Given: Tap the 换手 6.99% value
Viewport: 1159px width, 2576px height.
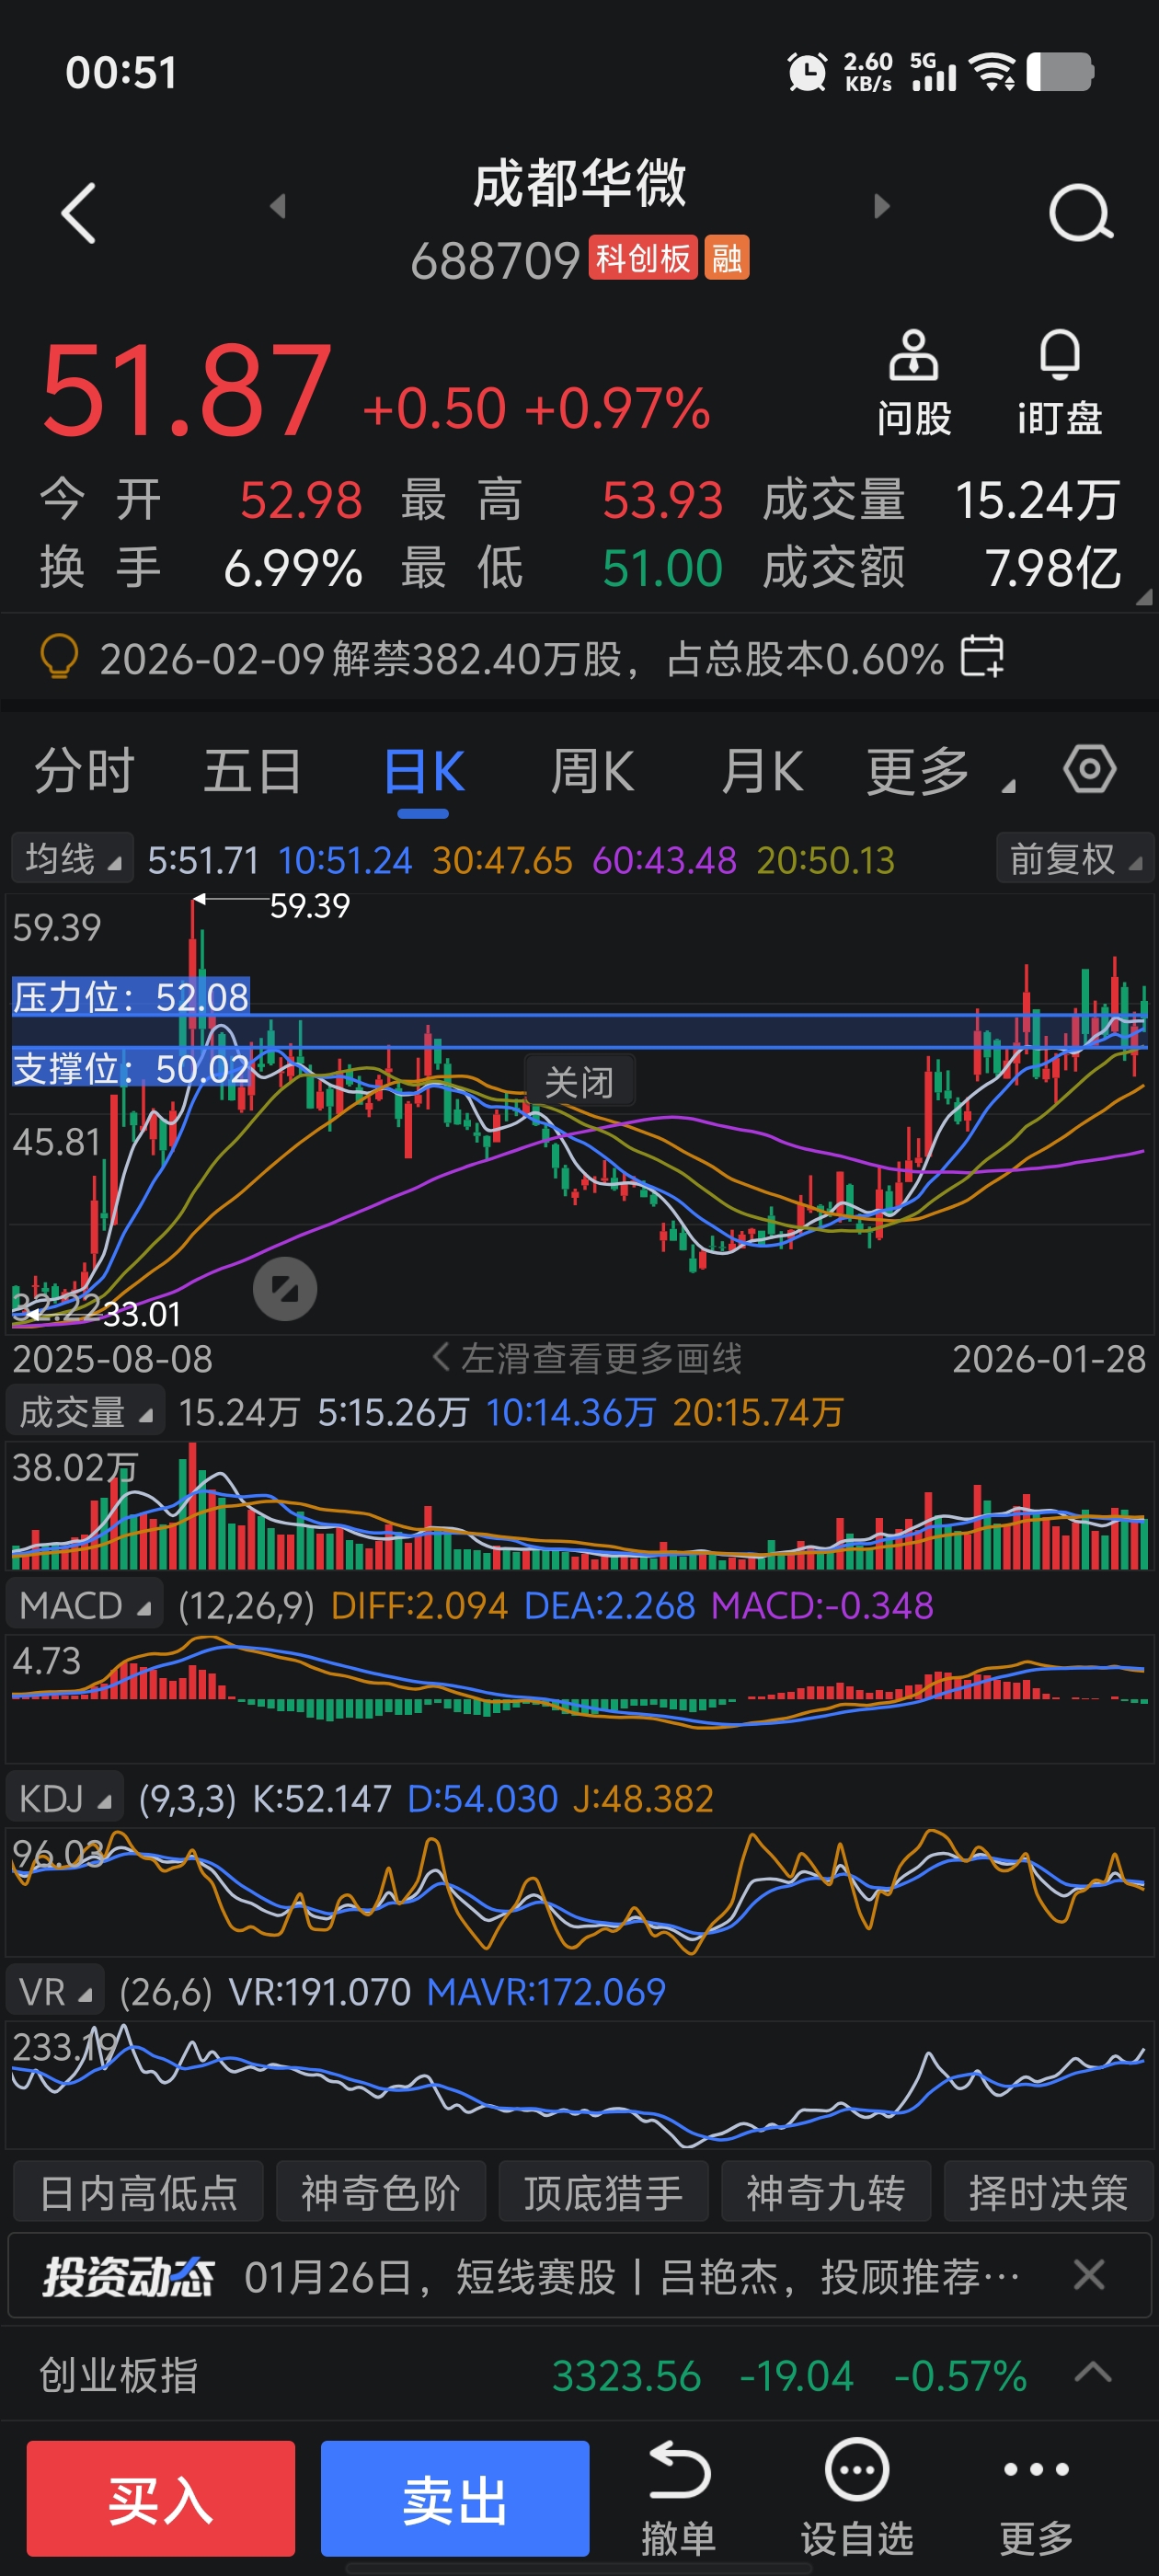Looking at the screenshot, I should [292, 568].
